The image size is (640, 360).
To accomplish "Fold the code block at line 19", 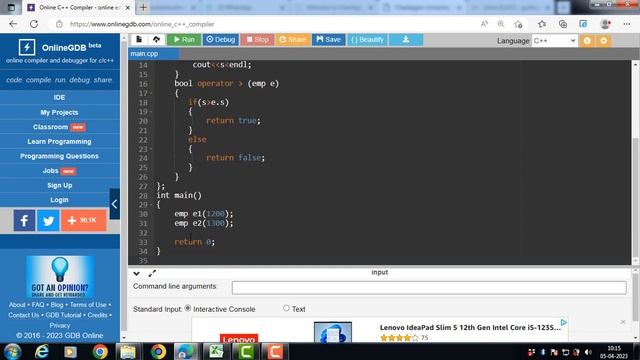I will 151,111.
